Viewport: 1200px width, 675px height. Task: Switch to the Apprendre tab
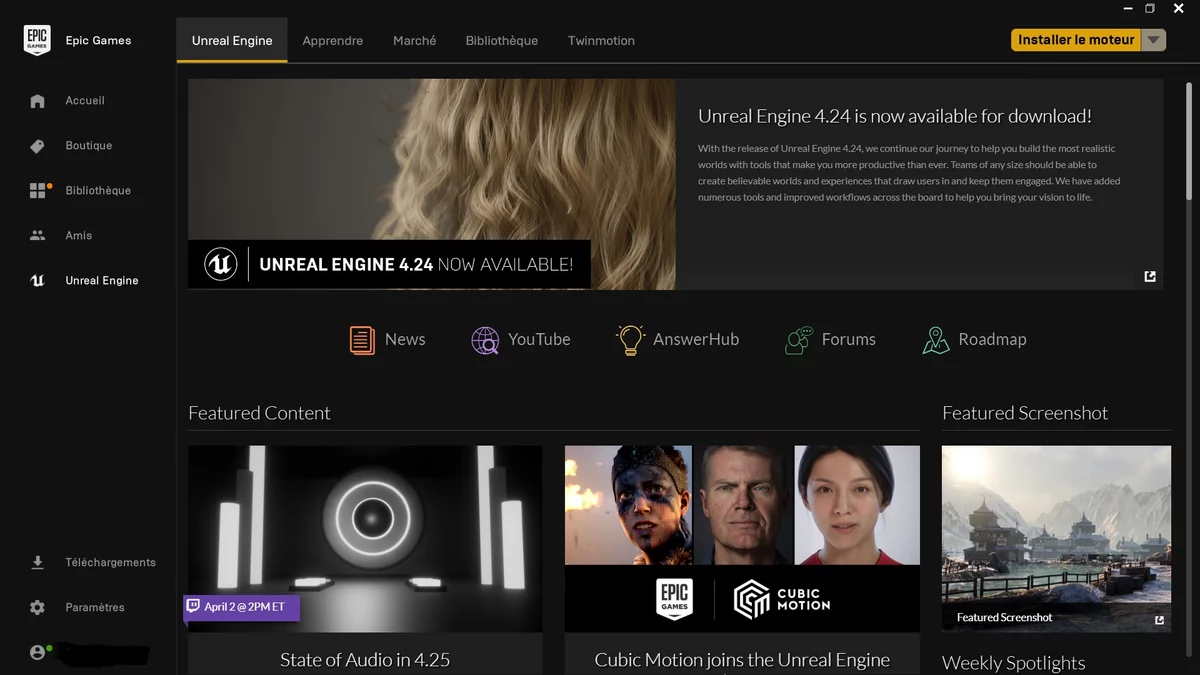(x=333, y=41)
